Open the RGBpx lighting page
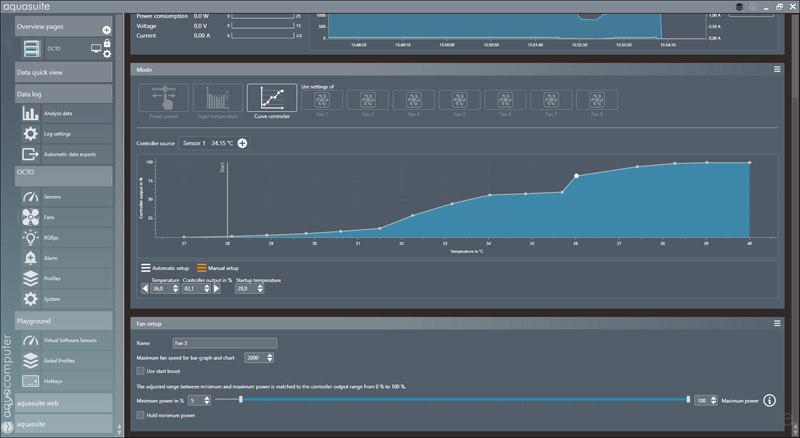This screenshot has width=800, height=438. [52, 237]
